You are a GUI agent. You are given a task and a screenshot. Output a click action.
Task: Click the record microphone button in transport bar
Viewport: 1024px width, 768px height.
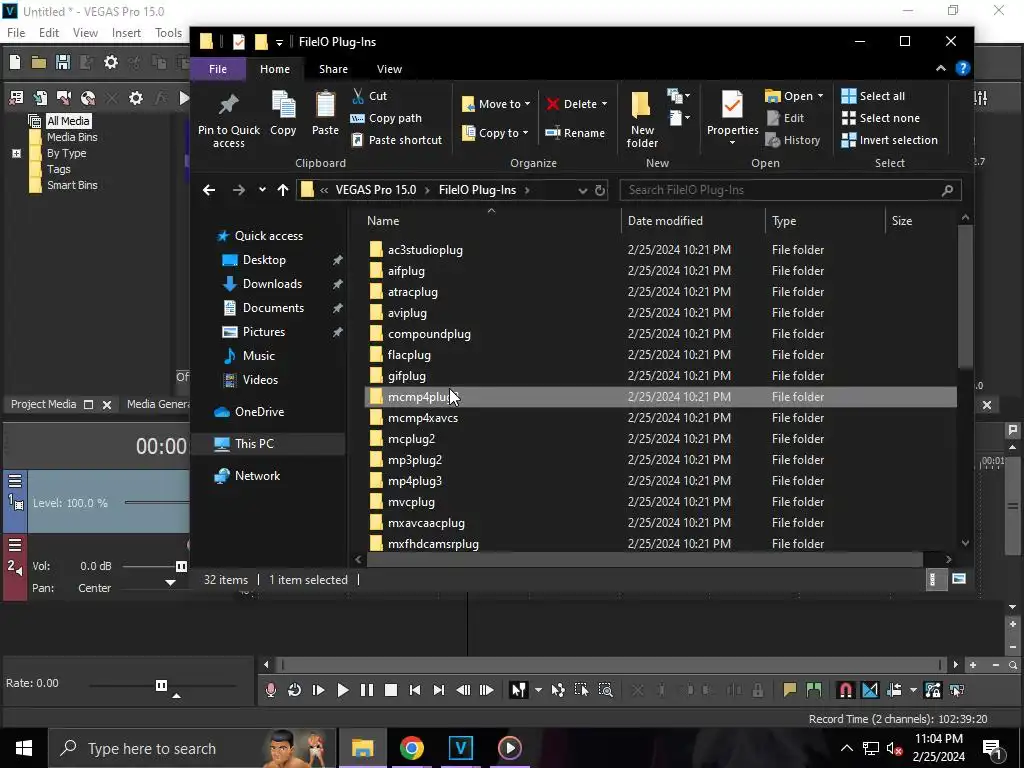pyautogui.click(x=270, y=690)
